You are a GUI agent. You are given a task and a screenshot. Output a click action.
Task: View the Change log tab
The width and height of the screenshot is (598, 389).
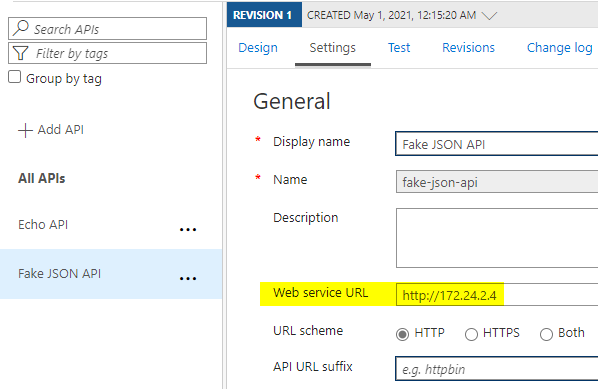point(559,48)
